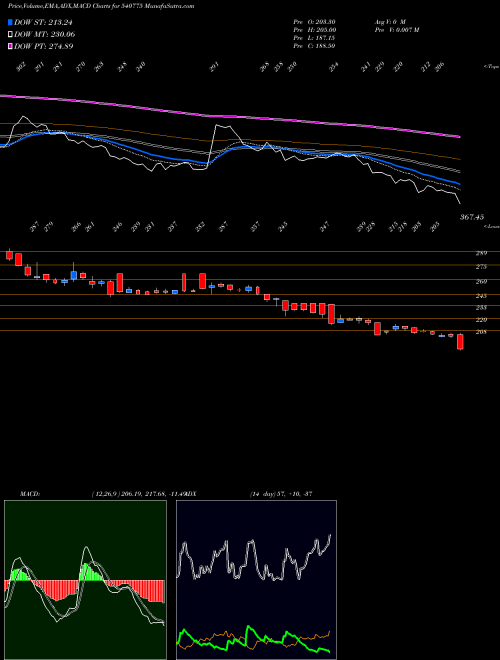Click the 367.45 value under the EMA chart
The width and height of the screenshot is (500, 660).
[472, 217]
